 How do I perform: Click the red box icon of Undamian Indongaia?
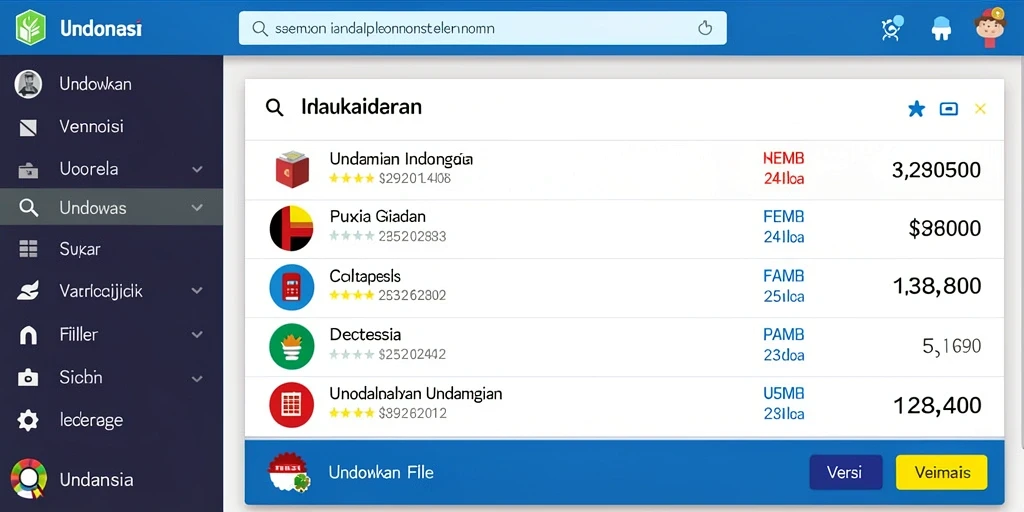(291, 169)
